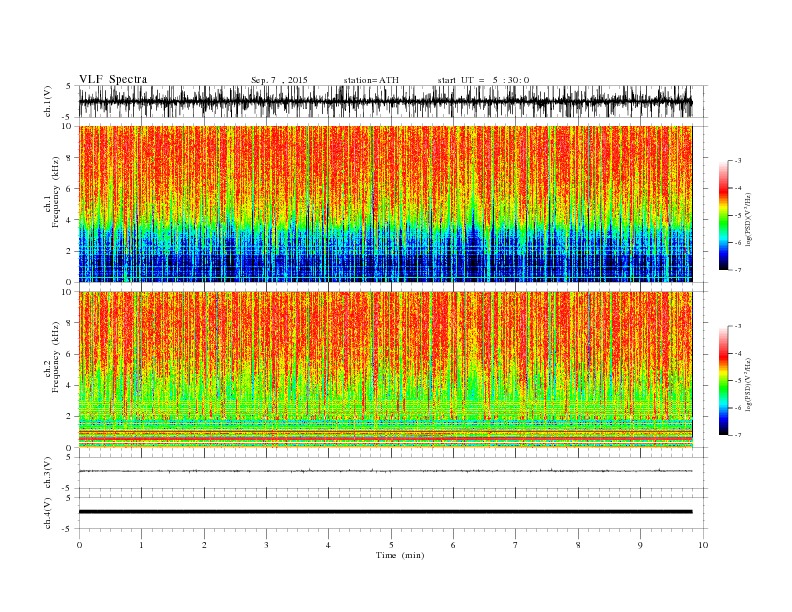Click the time axis tick label "6"
792x612 pixels.
click(453, 545)
